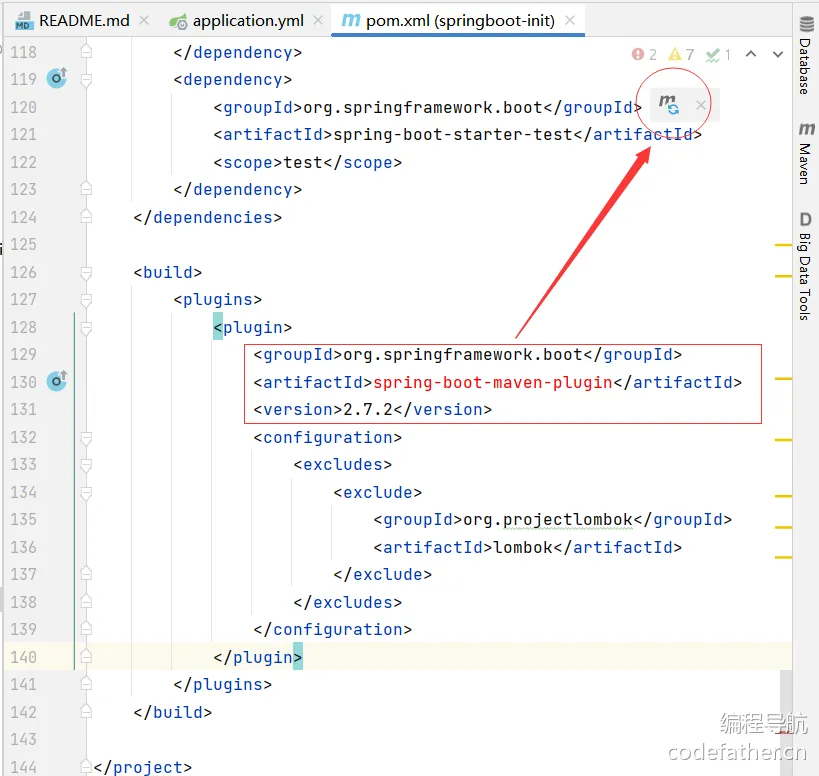This screenshot has height=776, width=819.
Task: Click org.springframework.boot on line 120
Action: click(x=423, y=108)
